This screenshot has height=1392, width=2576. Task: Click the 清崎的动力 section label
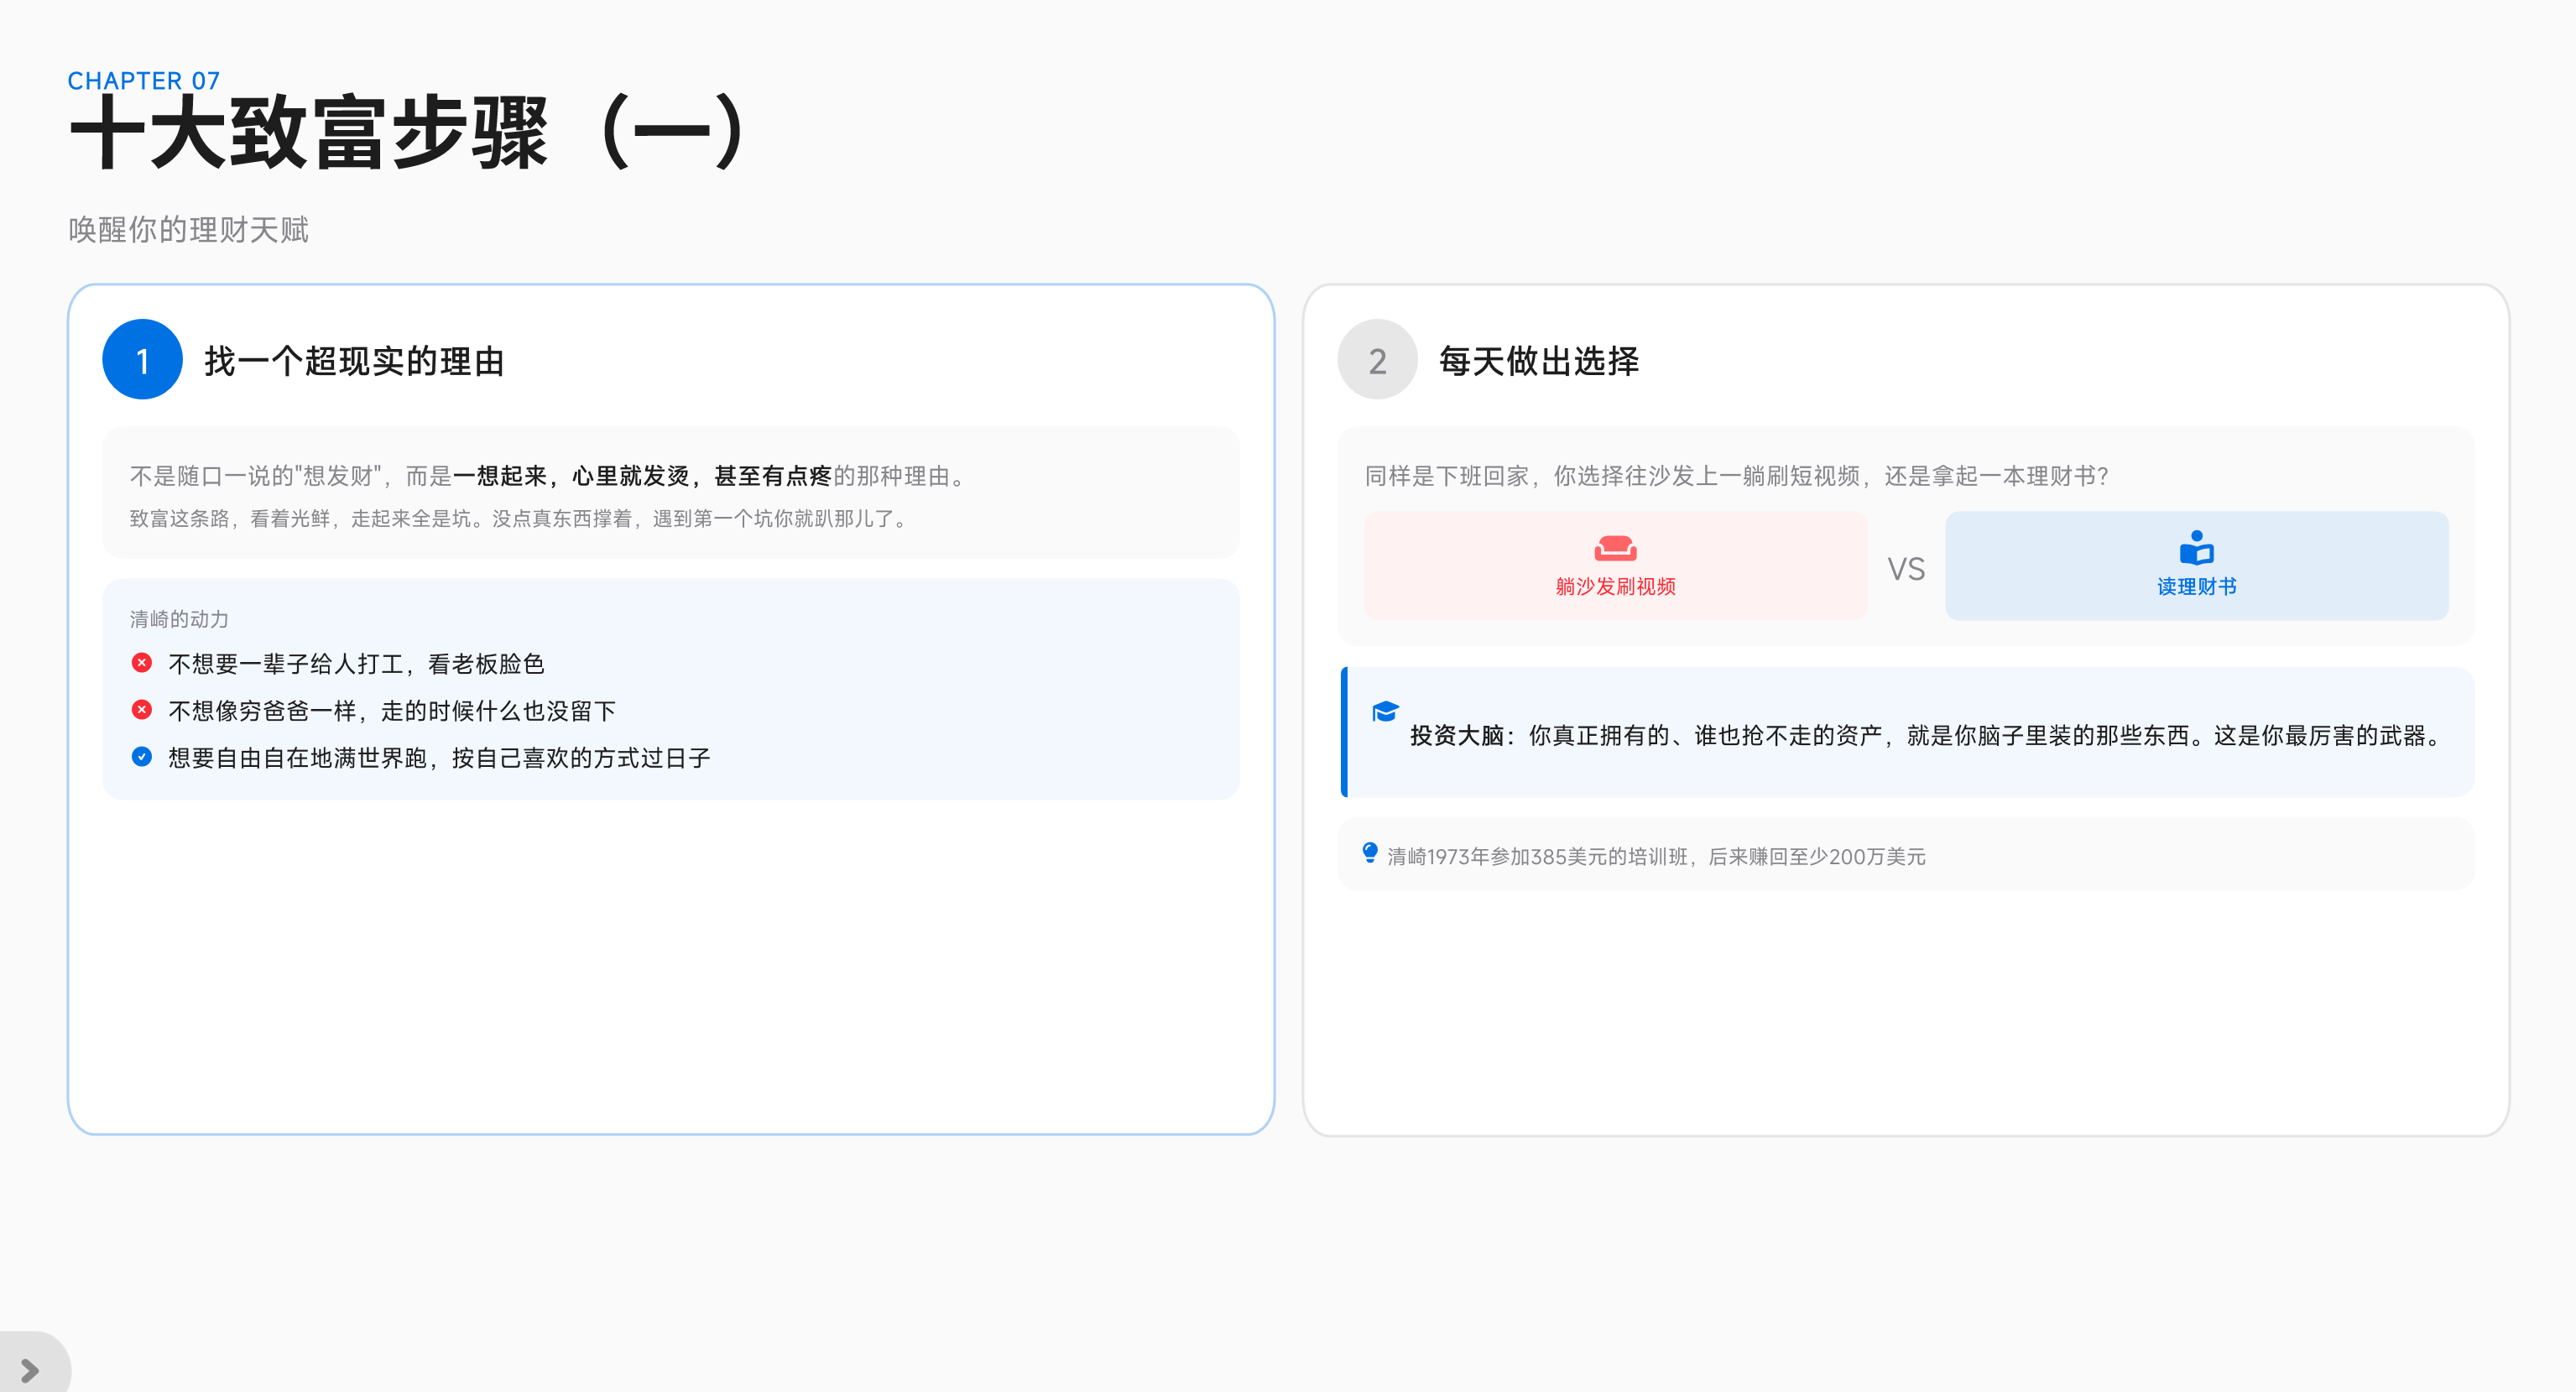pyautogui.click(x=179, y=619)
